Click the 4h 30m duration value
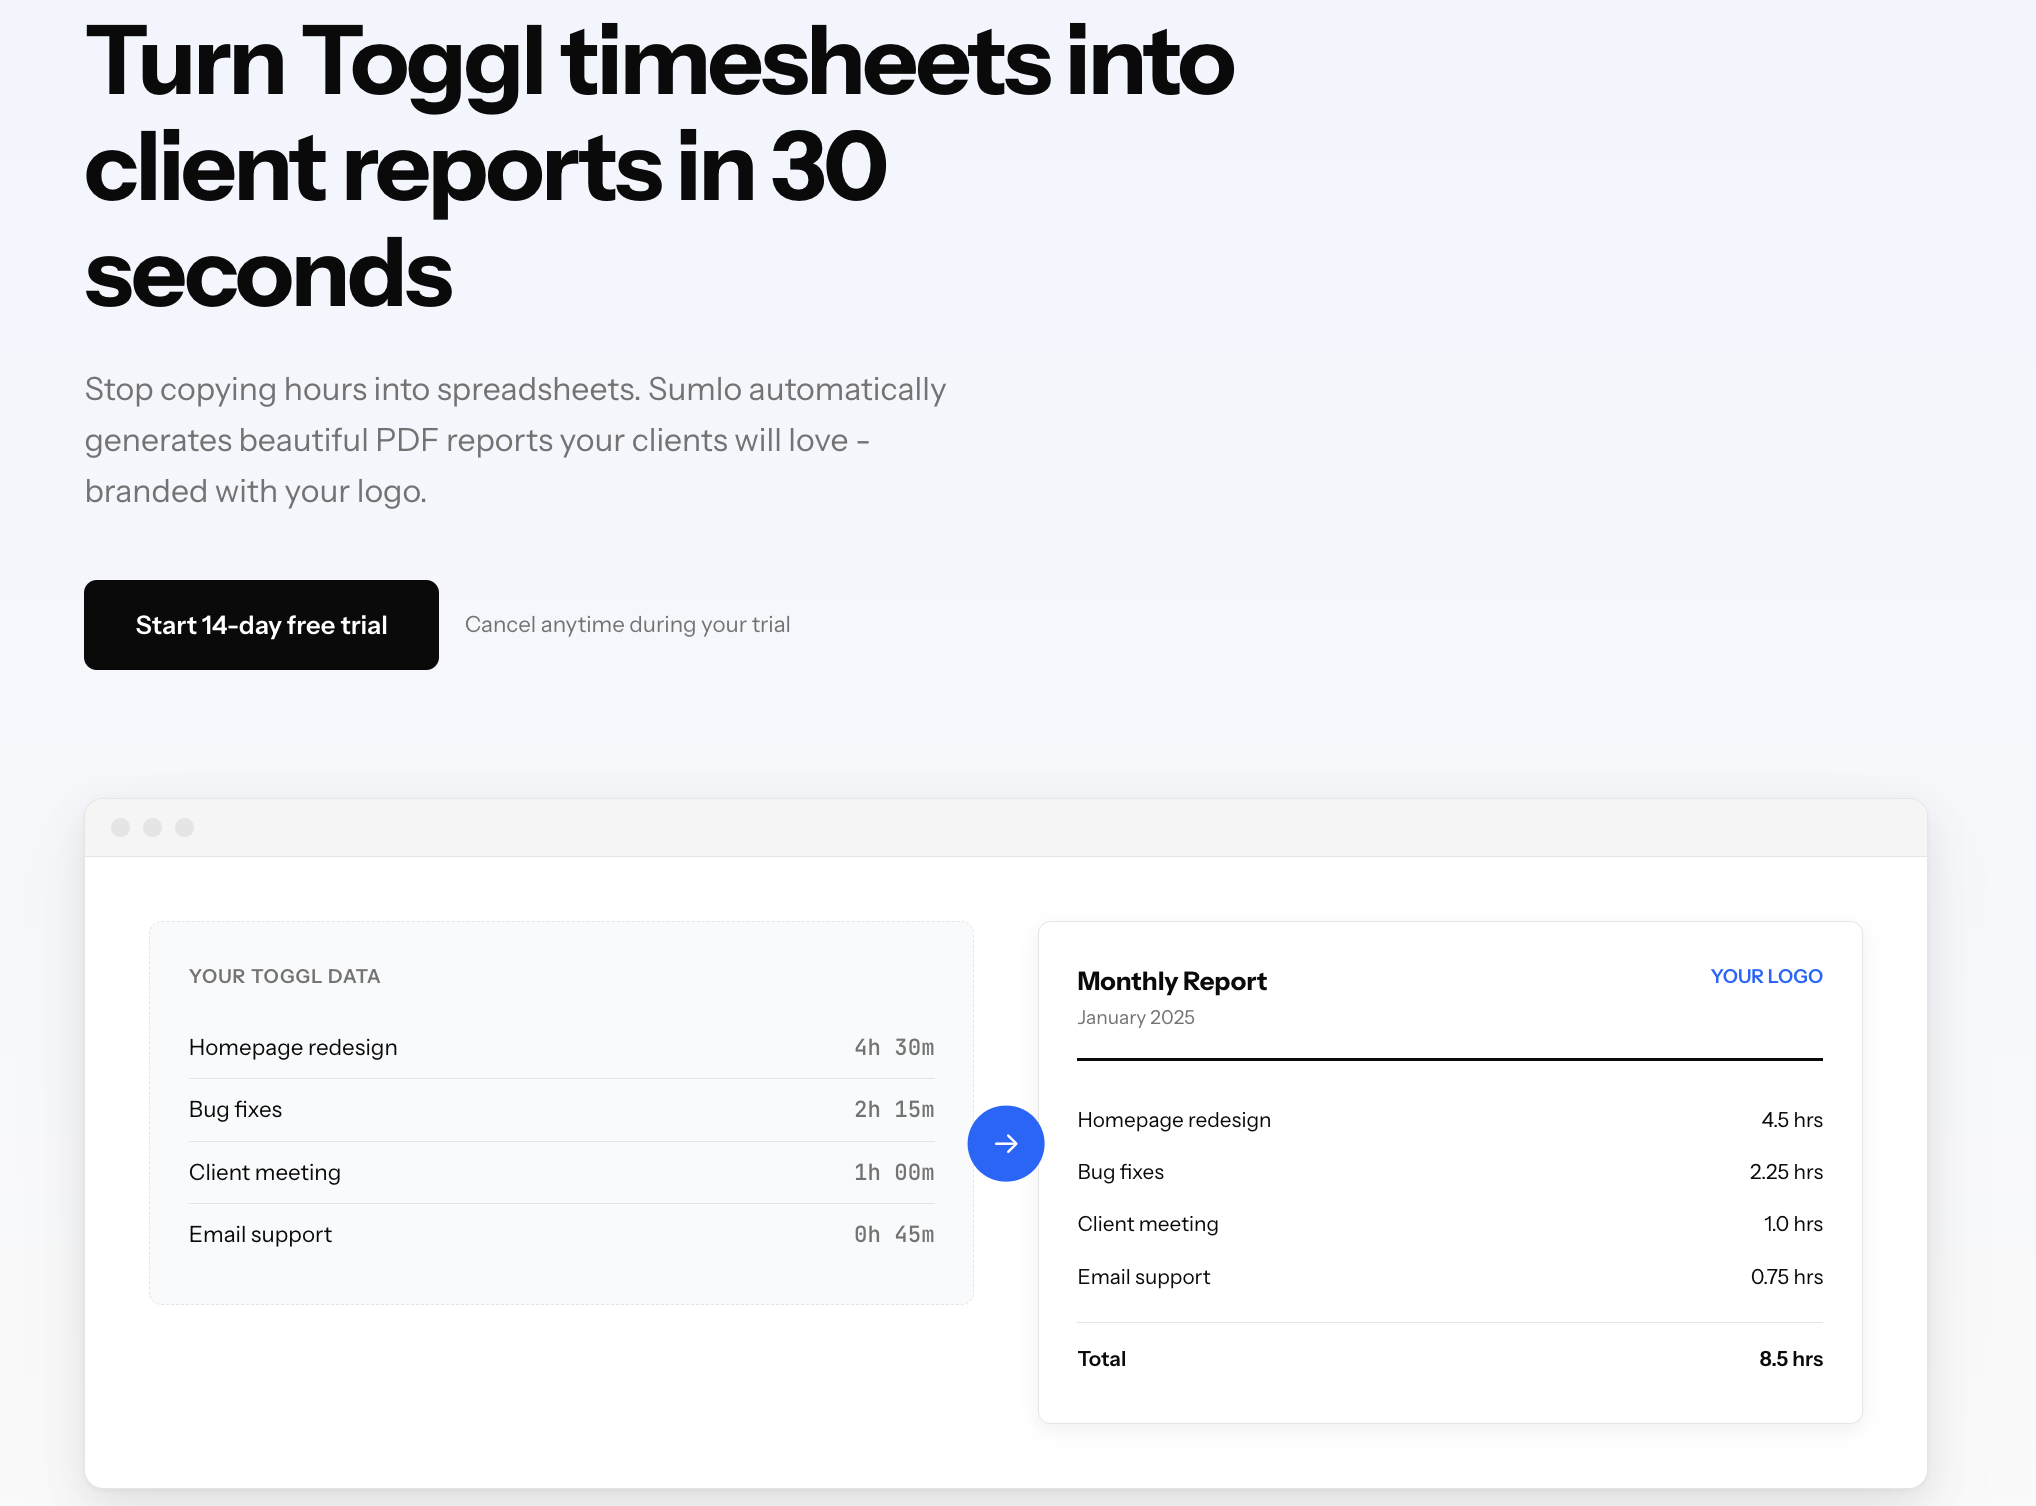This screenshot has width=2036, height=1506. (894, 1047)
